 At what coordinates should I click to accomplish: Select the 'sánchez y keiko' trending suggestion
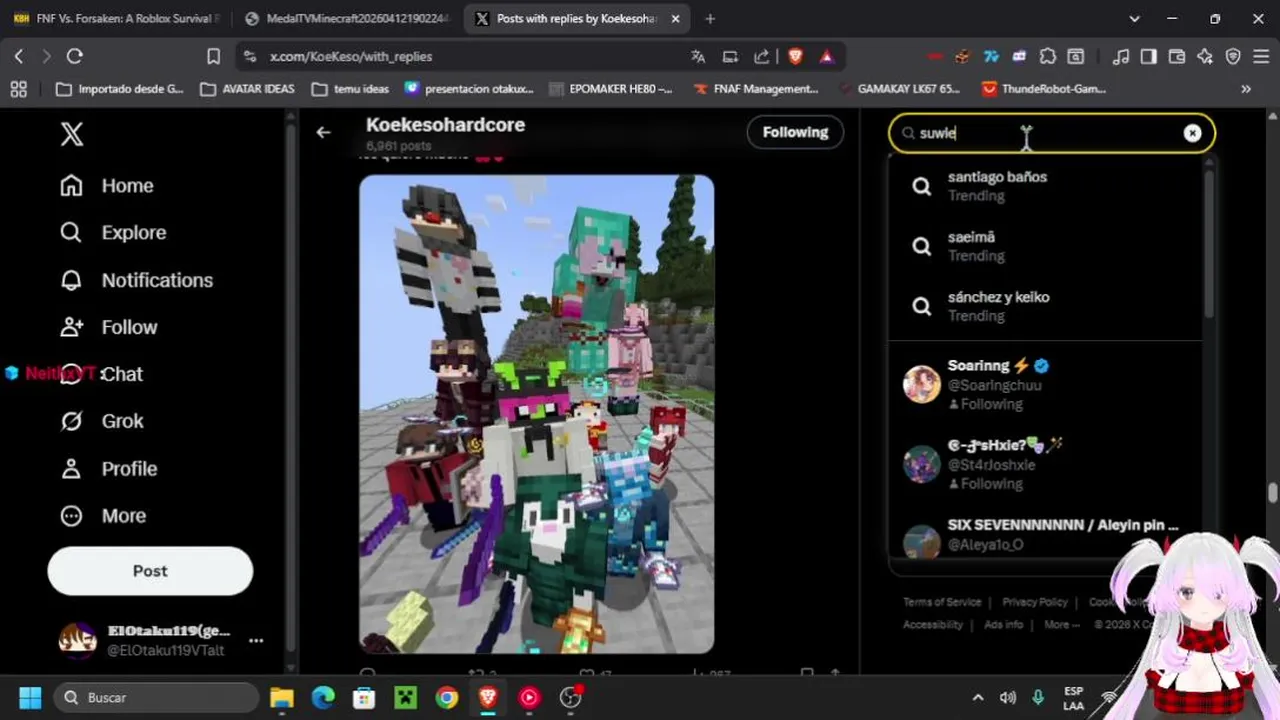coord(1045,306)
